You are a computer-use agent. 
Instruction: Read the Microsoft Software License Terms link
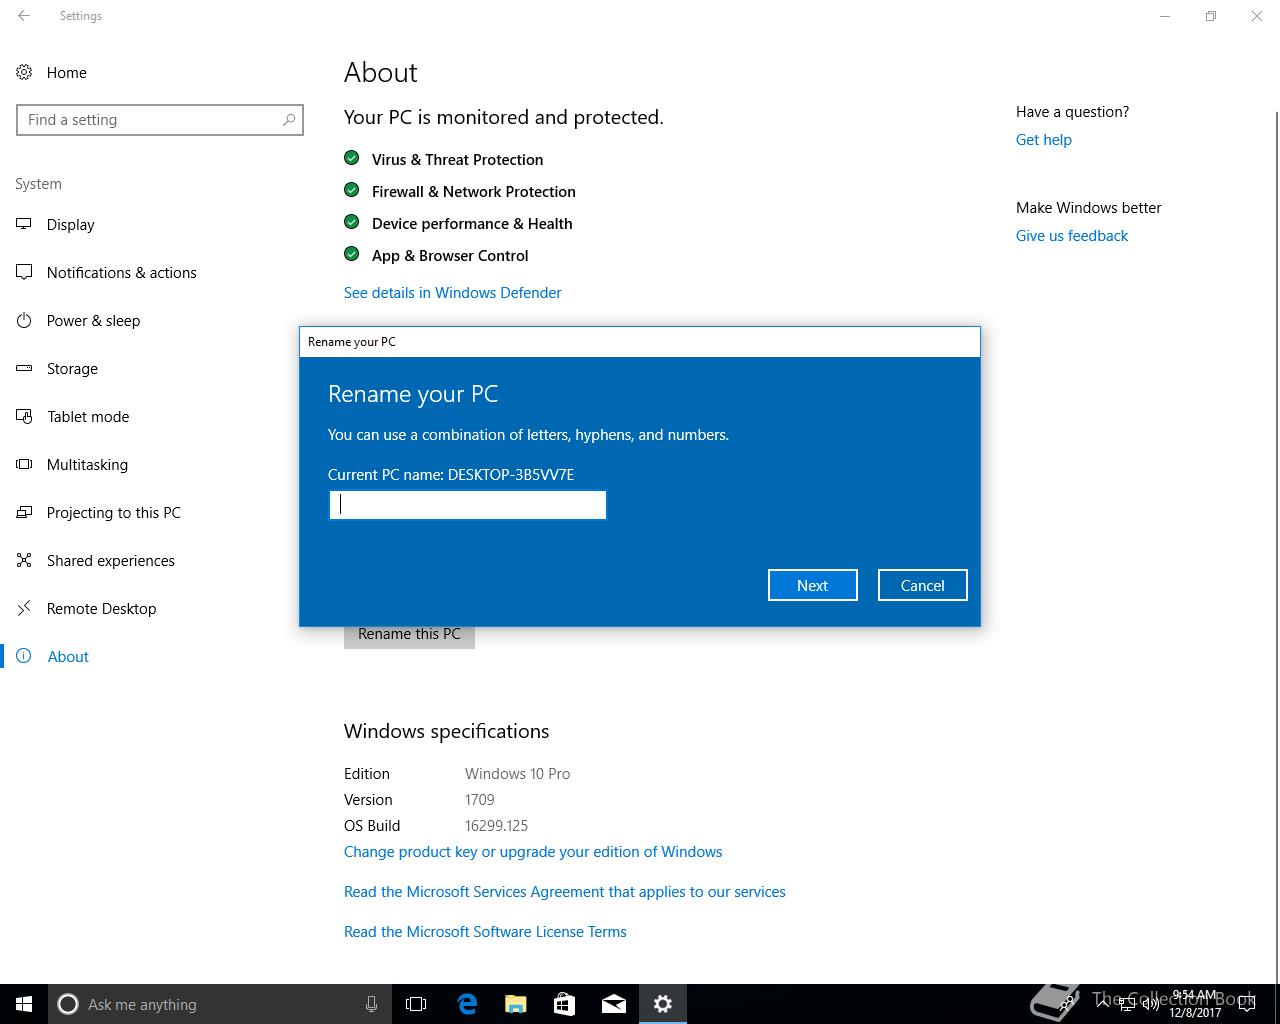[x=485, y=932]
